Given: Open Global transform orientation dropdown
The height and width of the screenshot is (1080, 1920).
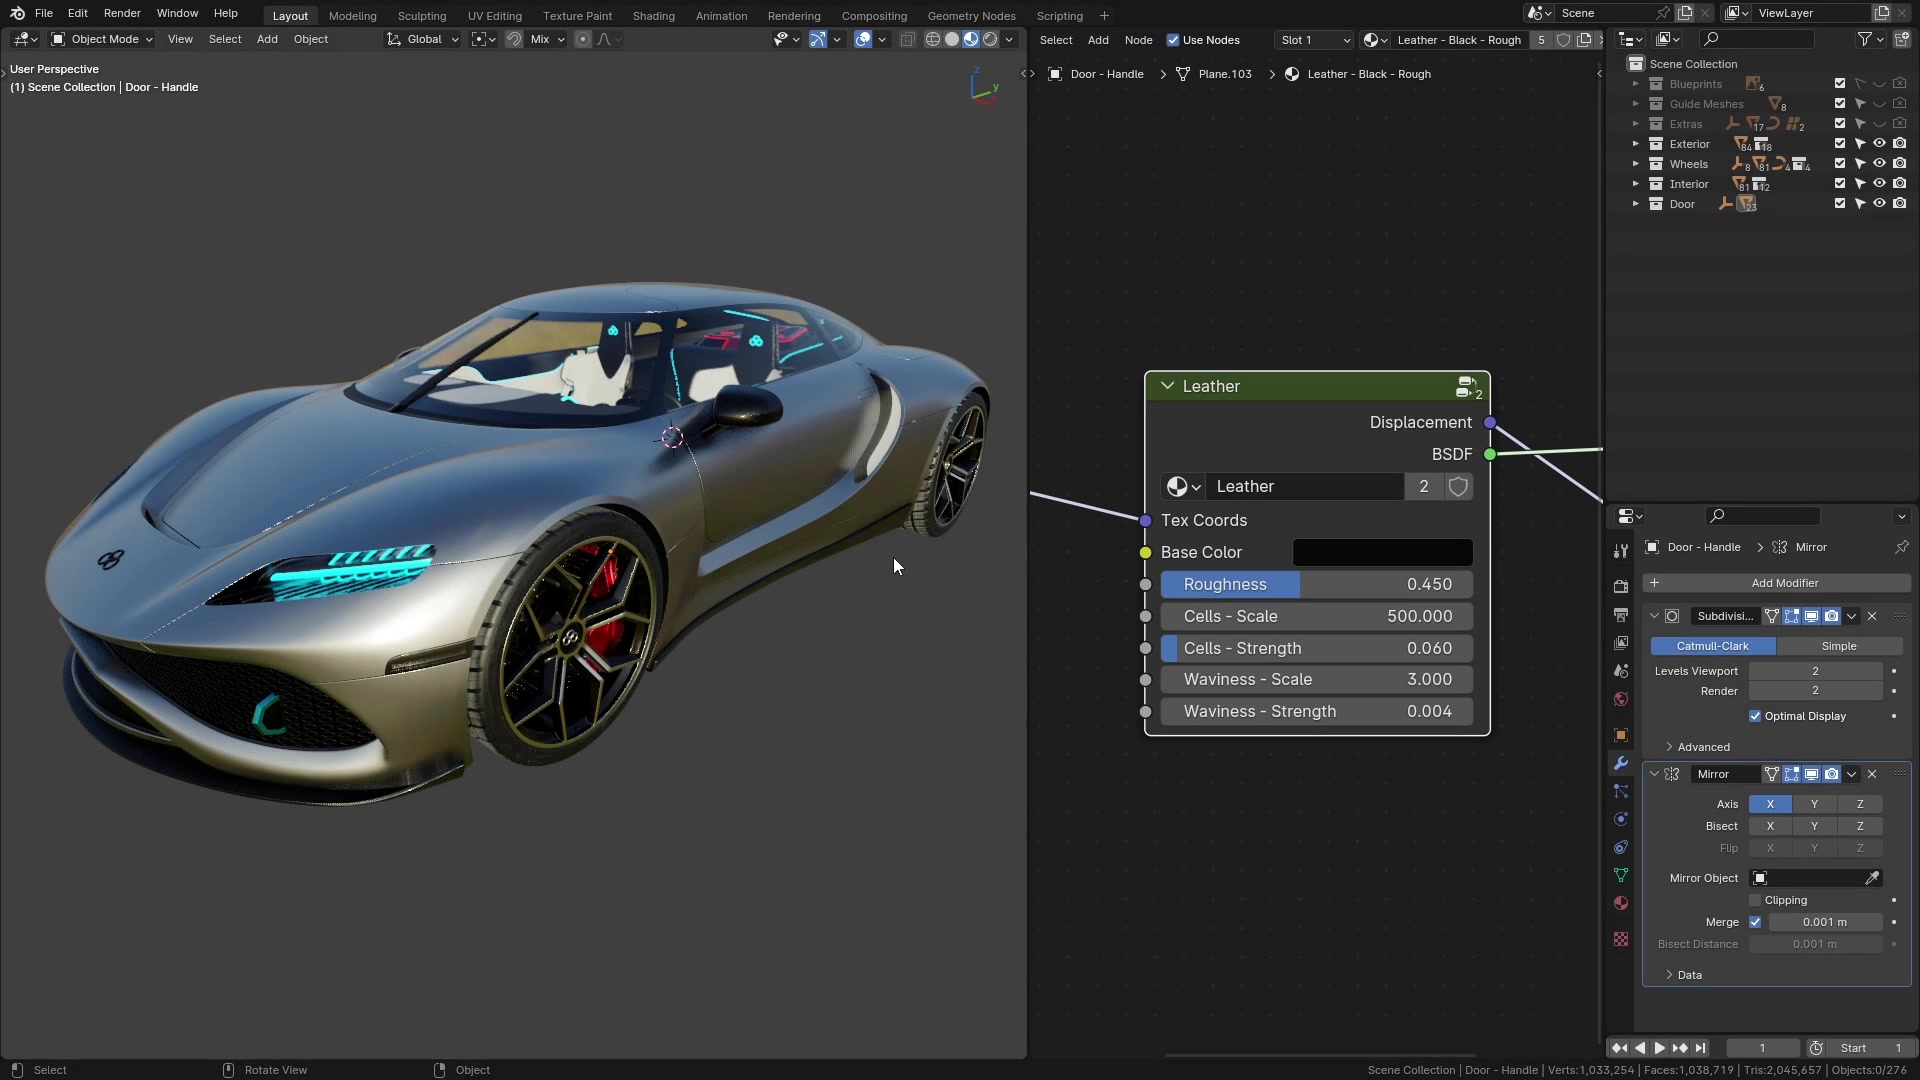Looking at the screenshot, I should (x=423, y=39).
